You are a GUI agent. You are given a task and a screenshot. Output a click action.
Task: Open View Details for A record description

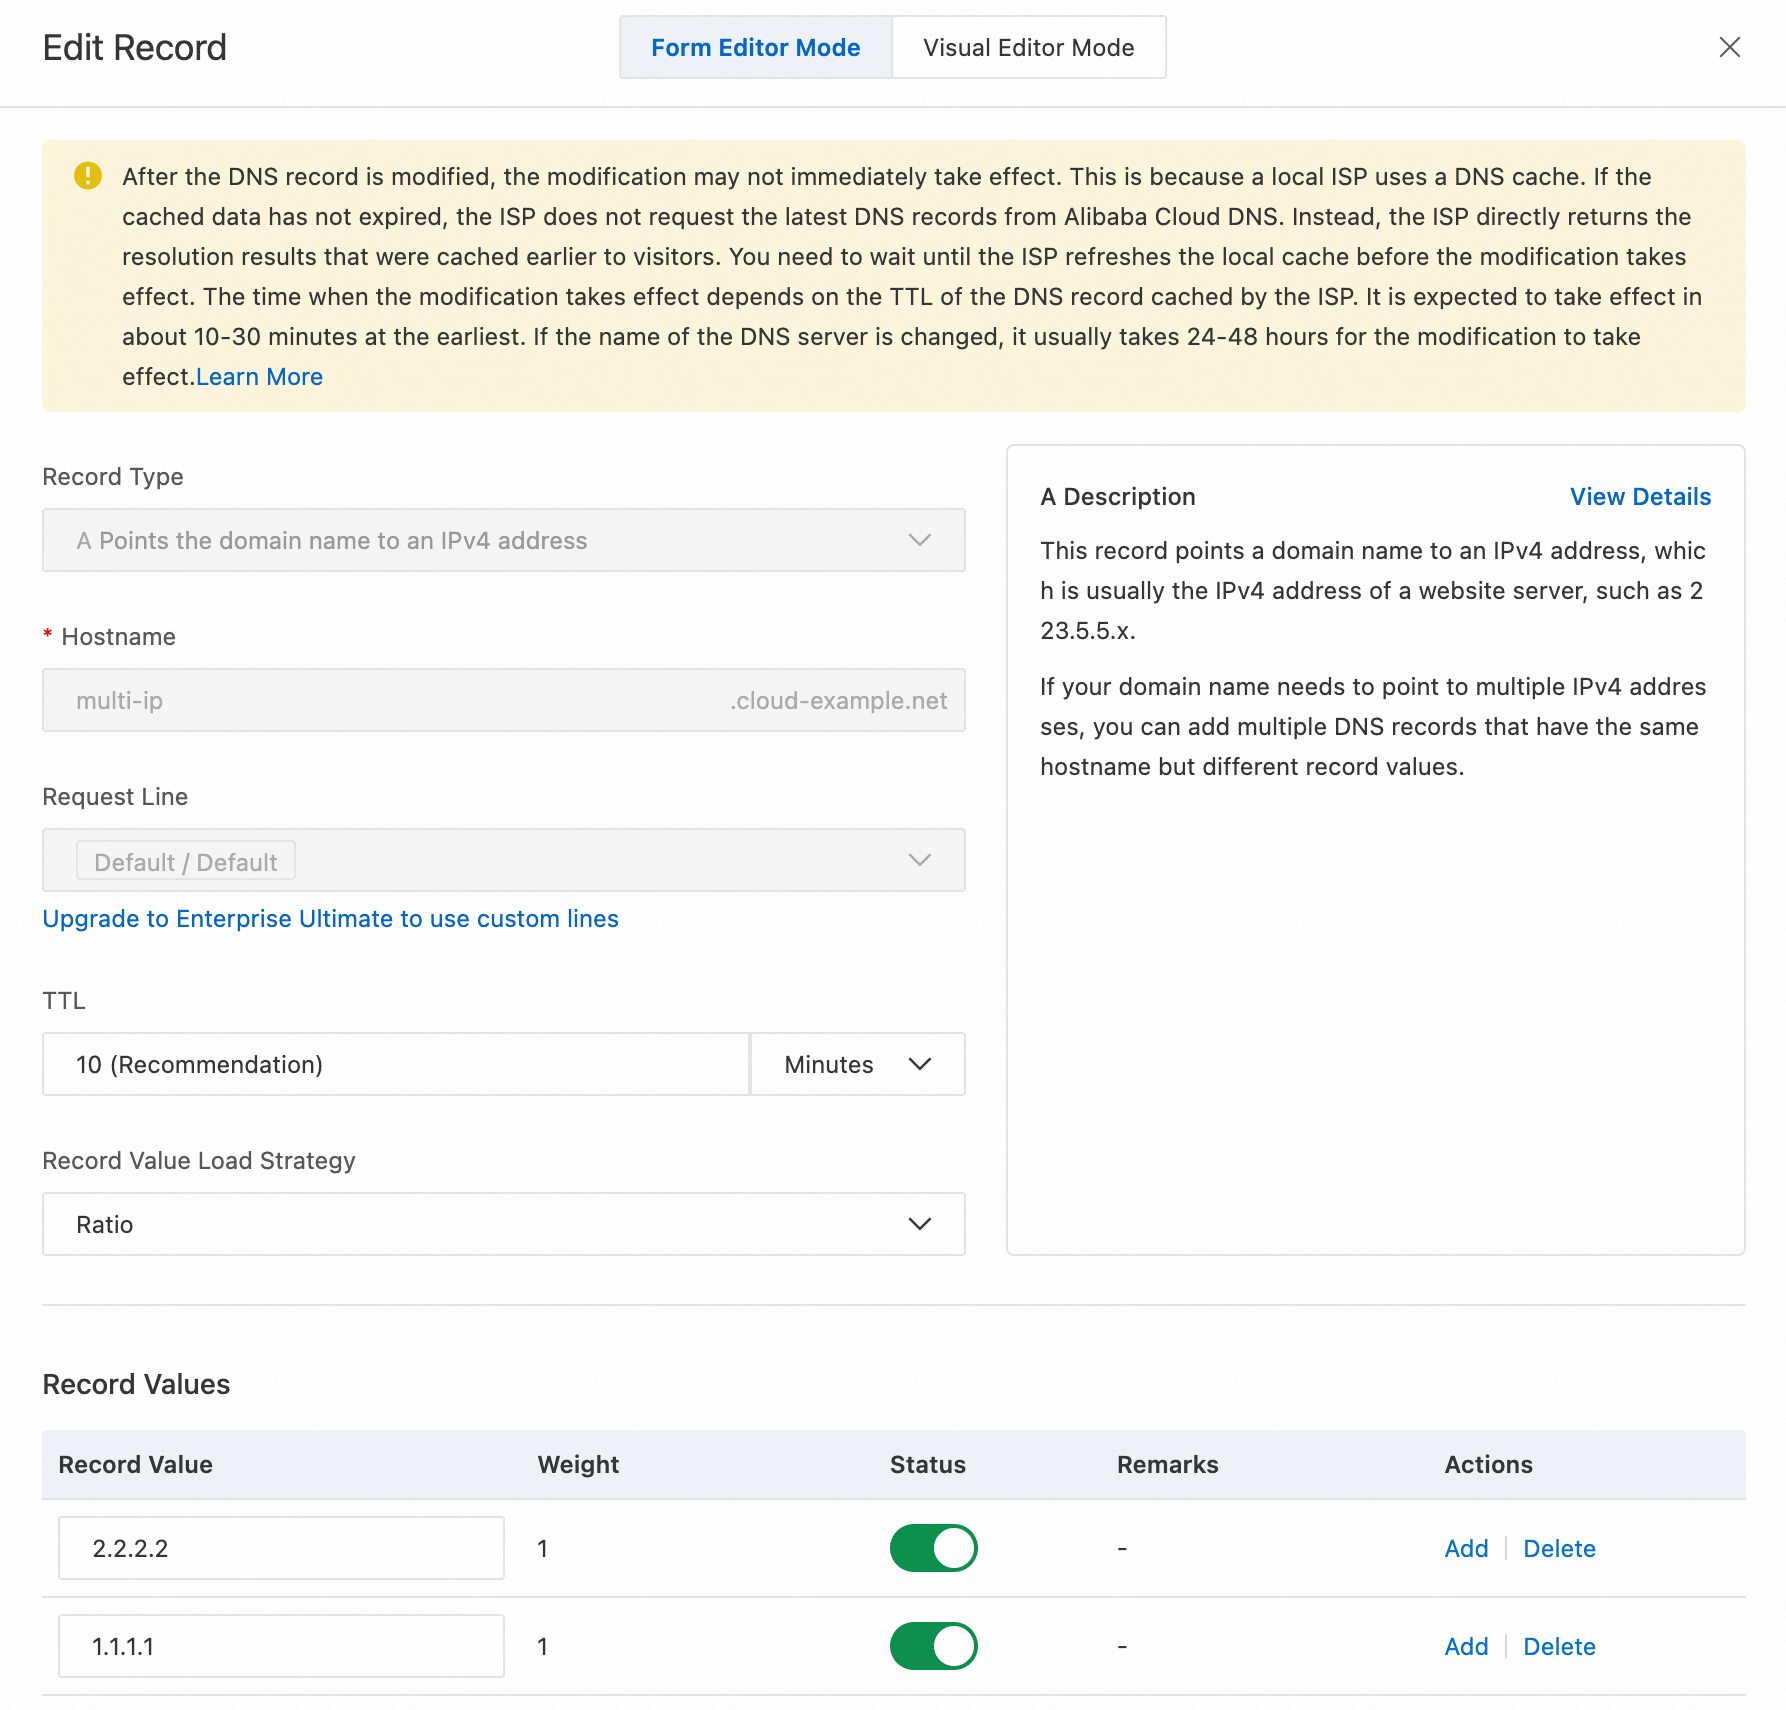pos(1640,497)
